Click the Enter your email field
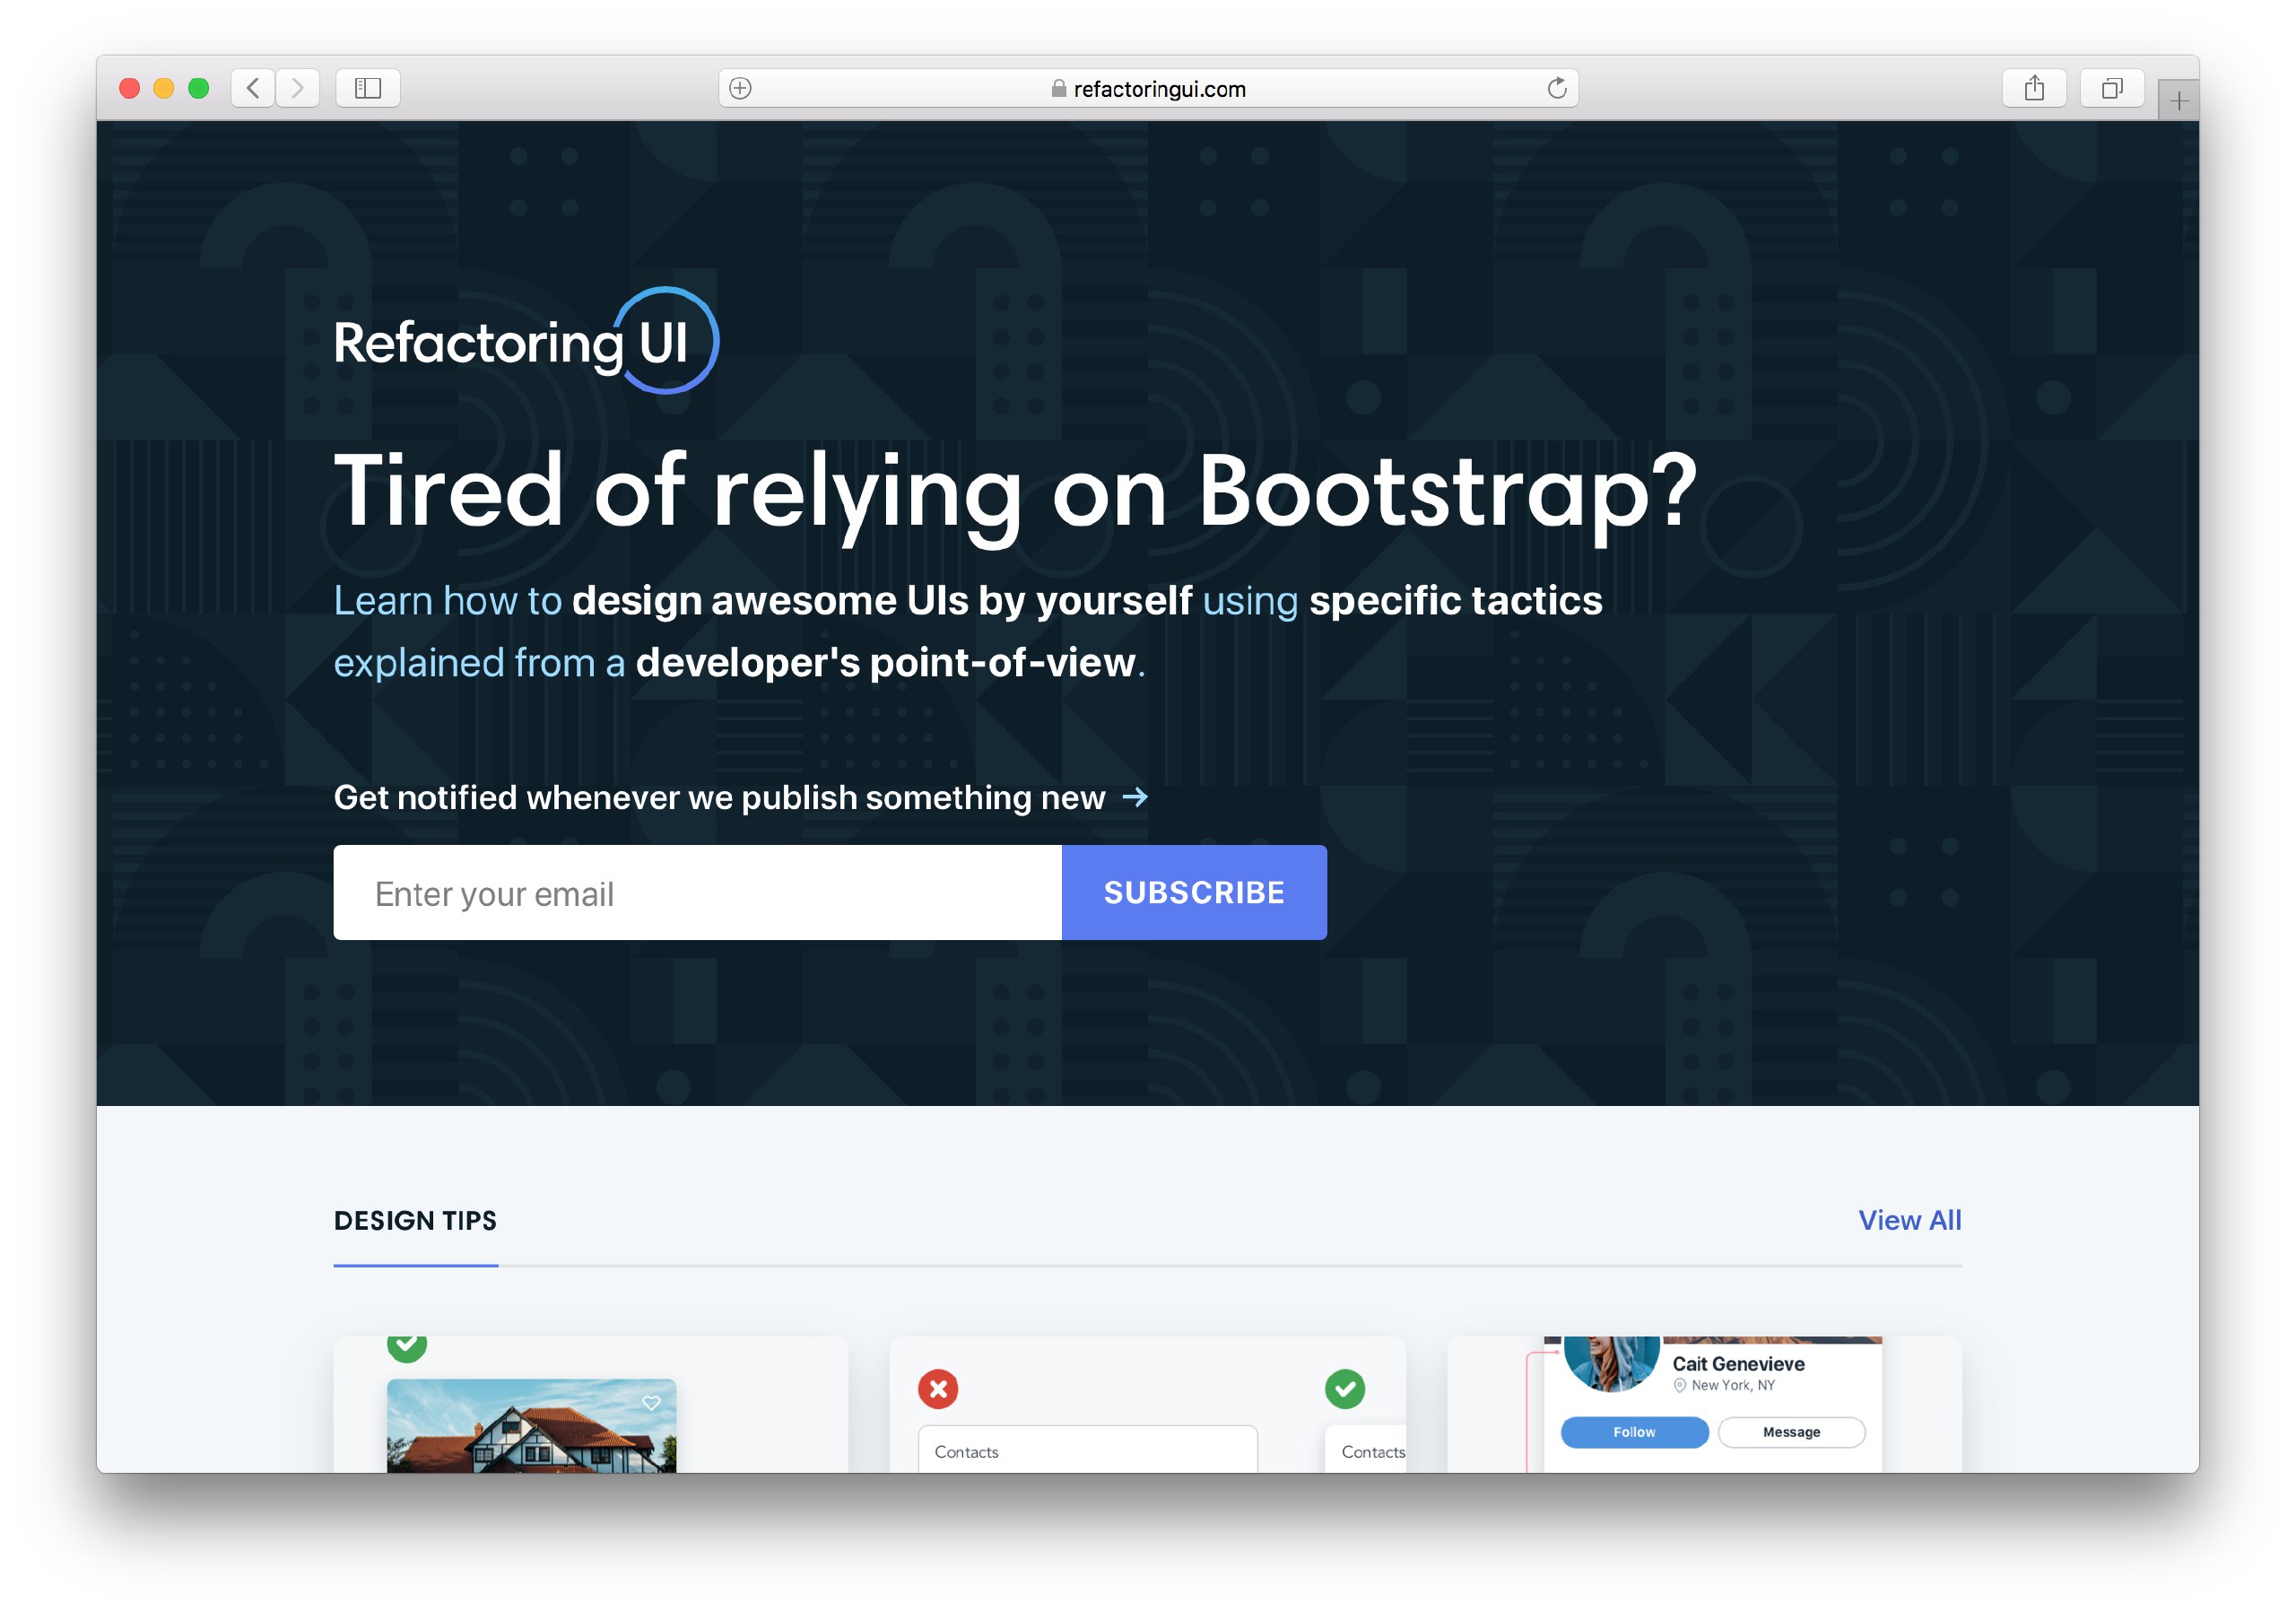Viewport: 2296px width, 1611px height. tap(697, 893)
